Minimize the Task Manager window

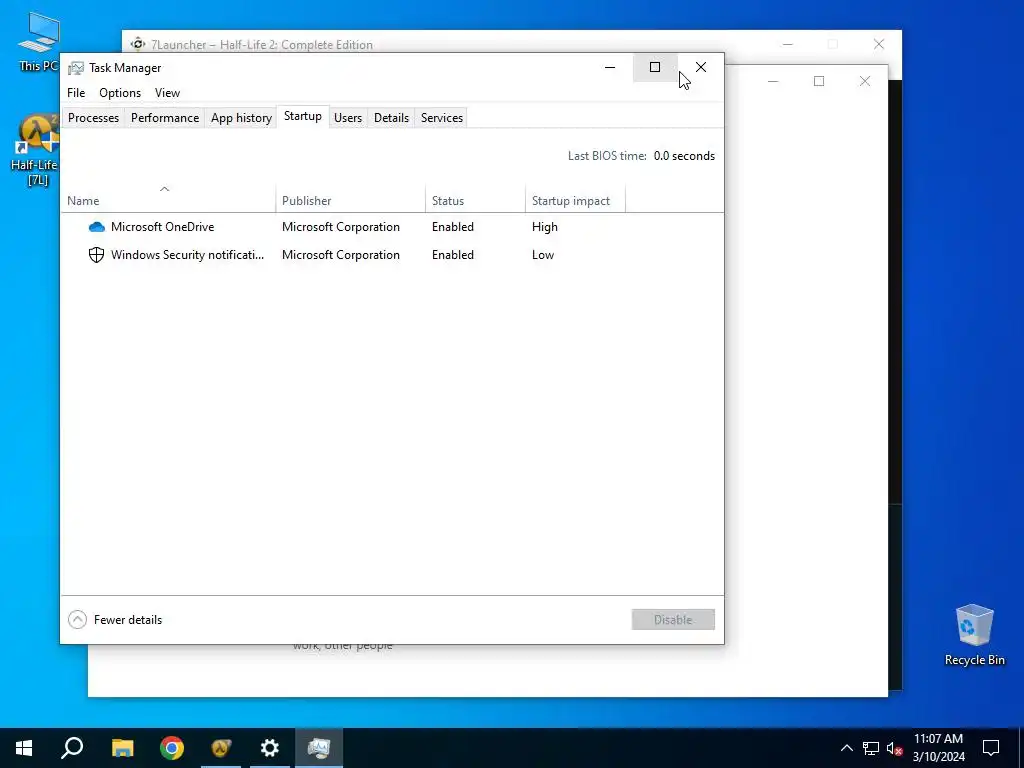(610, 67)
